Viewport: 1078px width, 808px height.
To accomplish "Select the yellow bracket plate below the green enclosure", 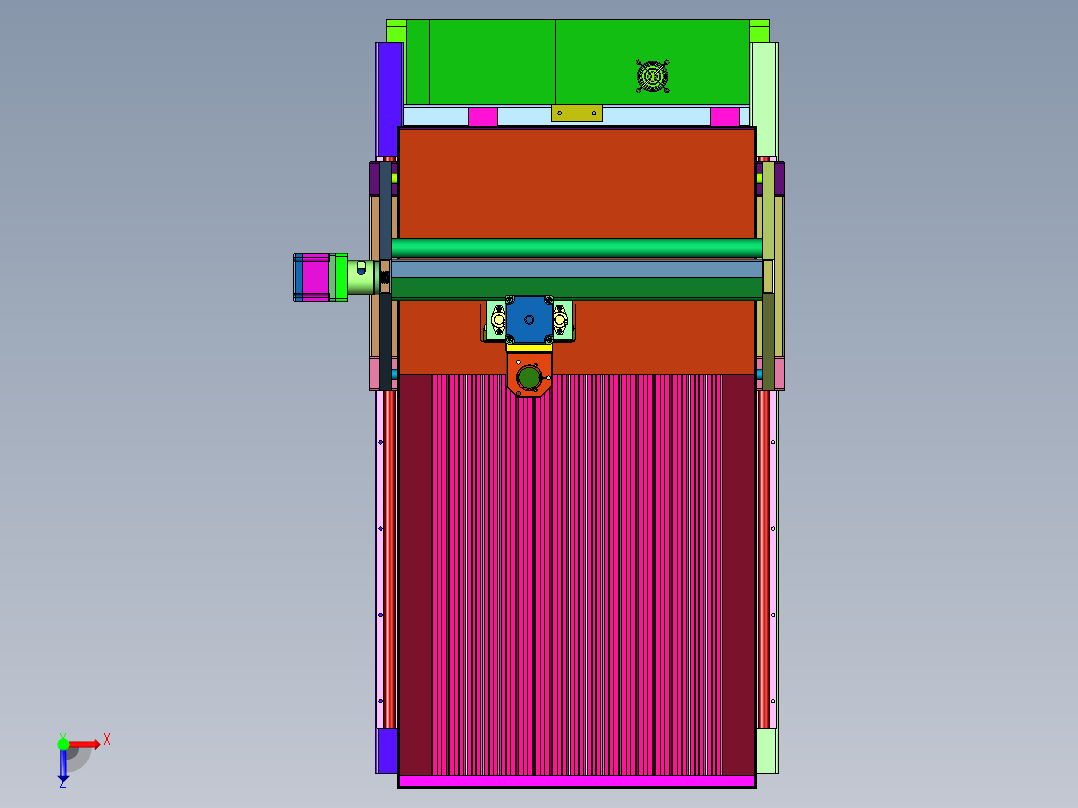I will coord(576,113).
